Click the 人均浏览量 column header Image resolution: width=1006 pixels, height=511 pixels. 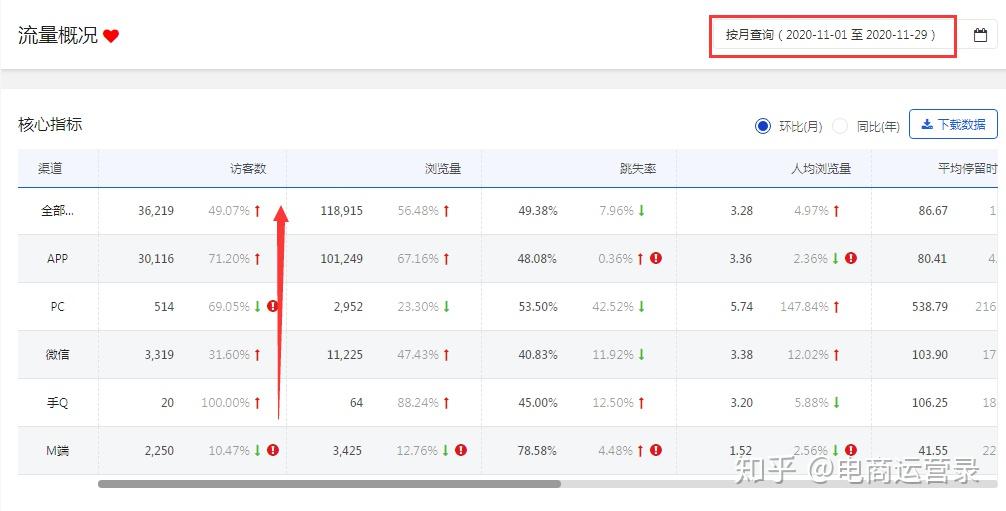821,168
